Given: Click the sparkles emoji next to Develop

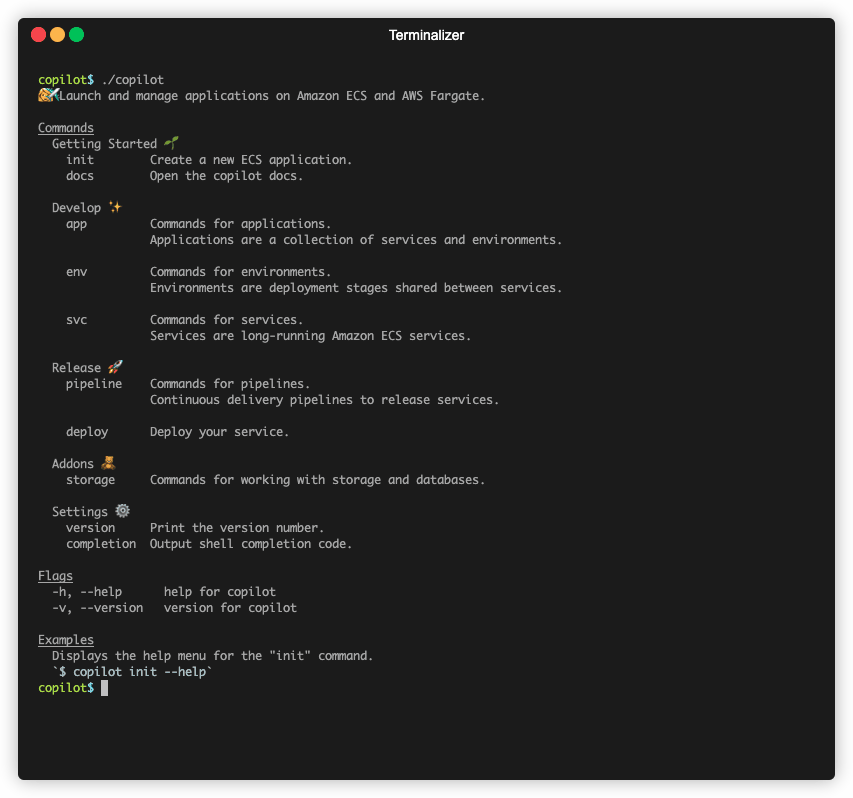Looking at the screenshot, I should point(115,207).
